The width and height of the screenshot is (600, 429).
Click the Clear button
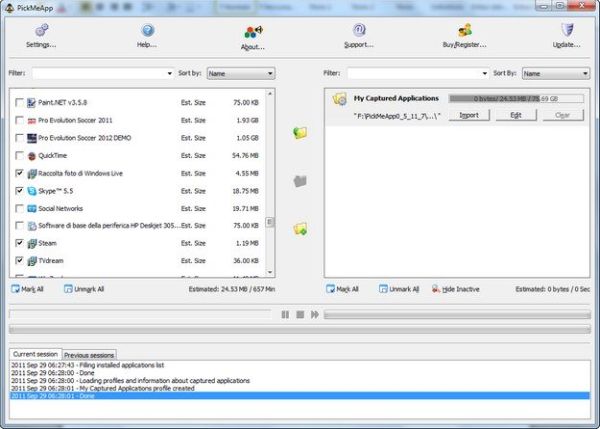coord(563,115)
